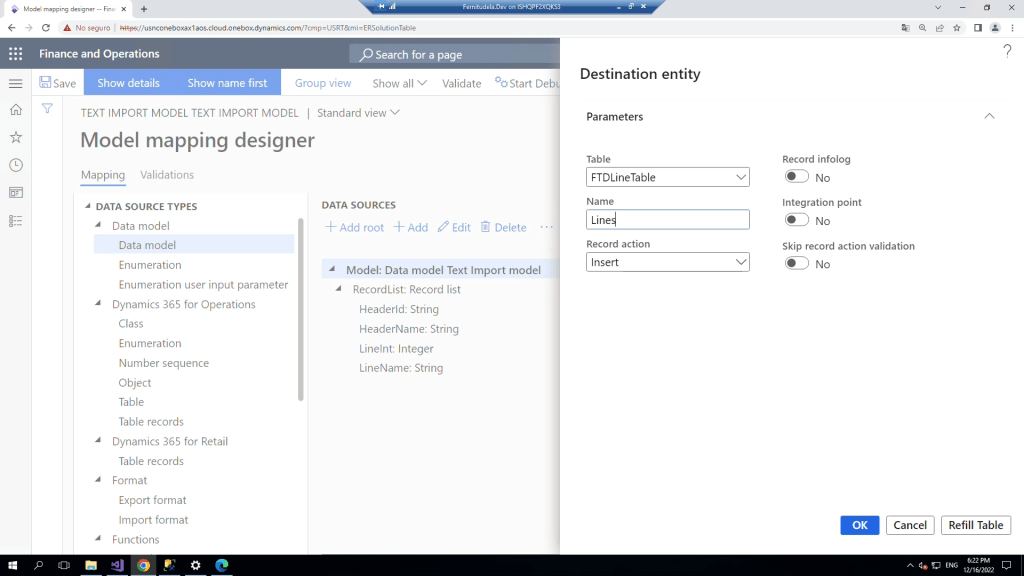
Task: Click Show name first in toolbar
Action: pos(227,83)
